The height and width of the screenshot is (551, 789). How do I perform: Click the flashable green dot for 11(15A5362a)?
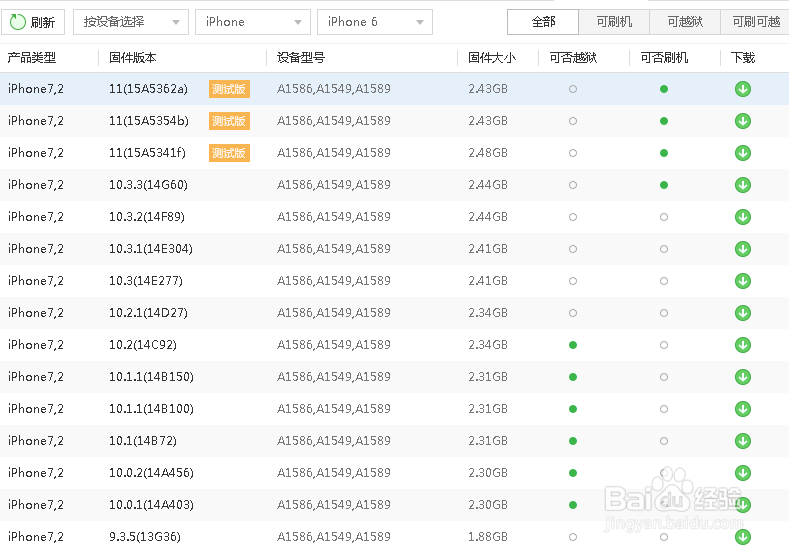pyautogui.click(x=664, y=89)
